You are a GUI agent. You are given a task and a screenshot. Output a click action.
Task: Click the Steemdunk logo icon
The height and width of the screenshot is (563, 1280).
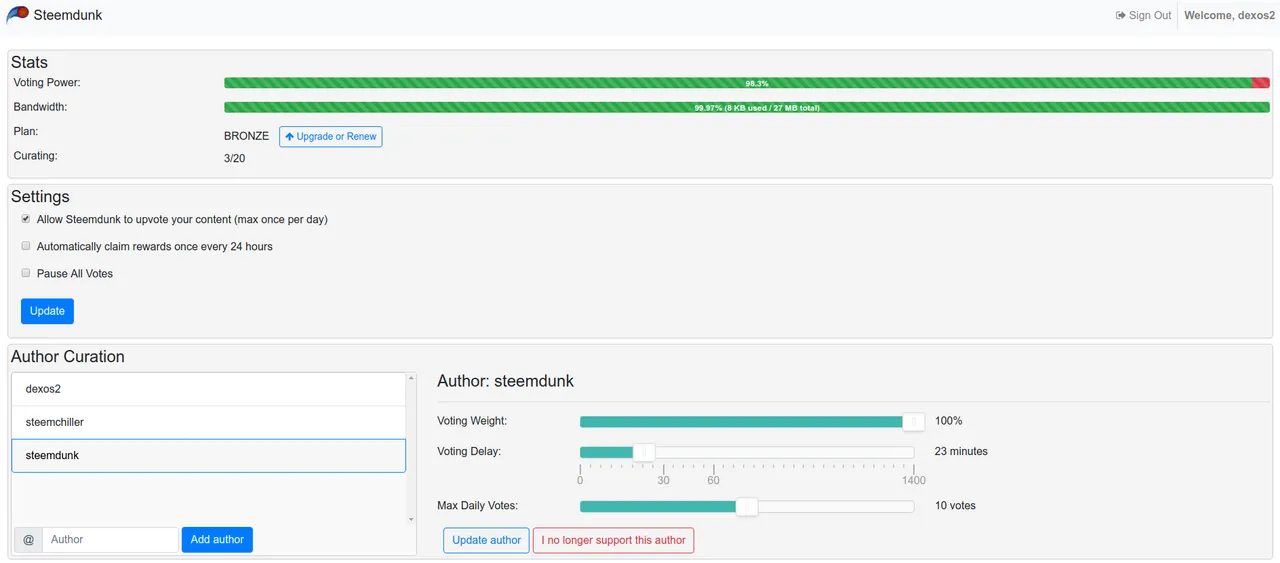(x=18, y=15)
